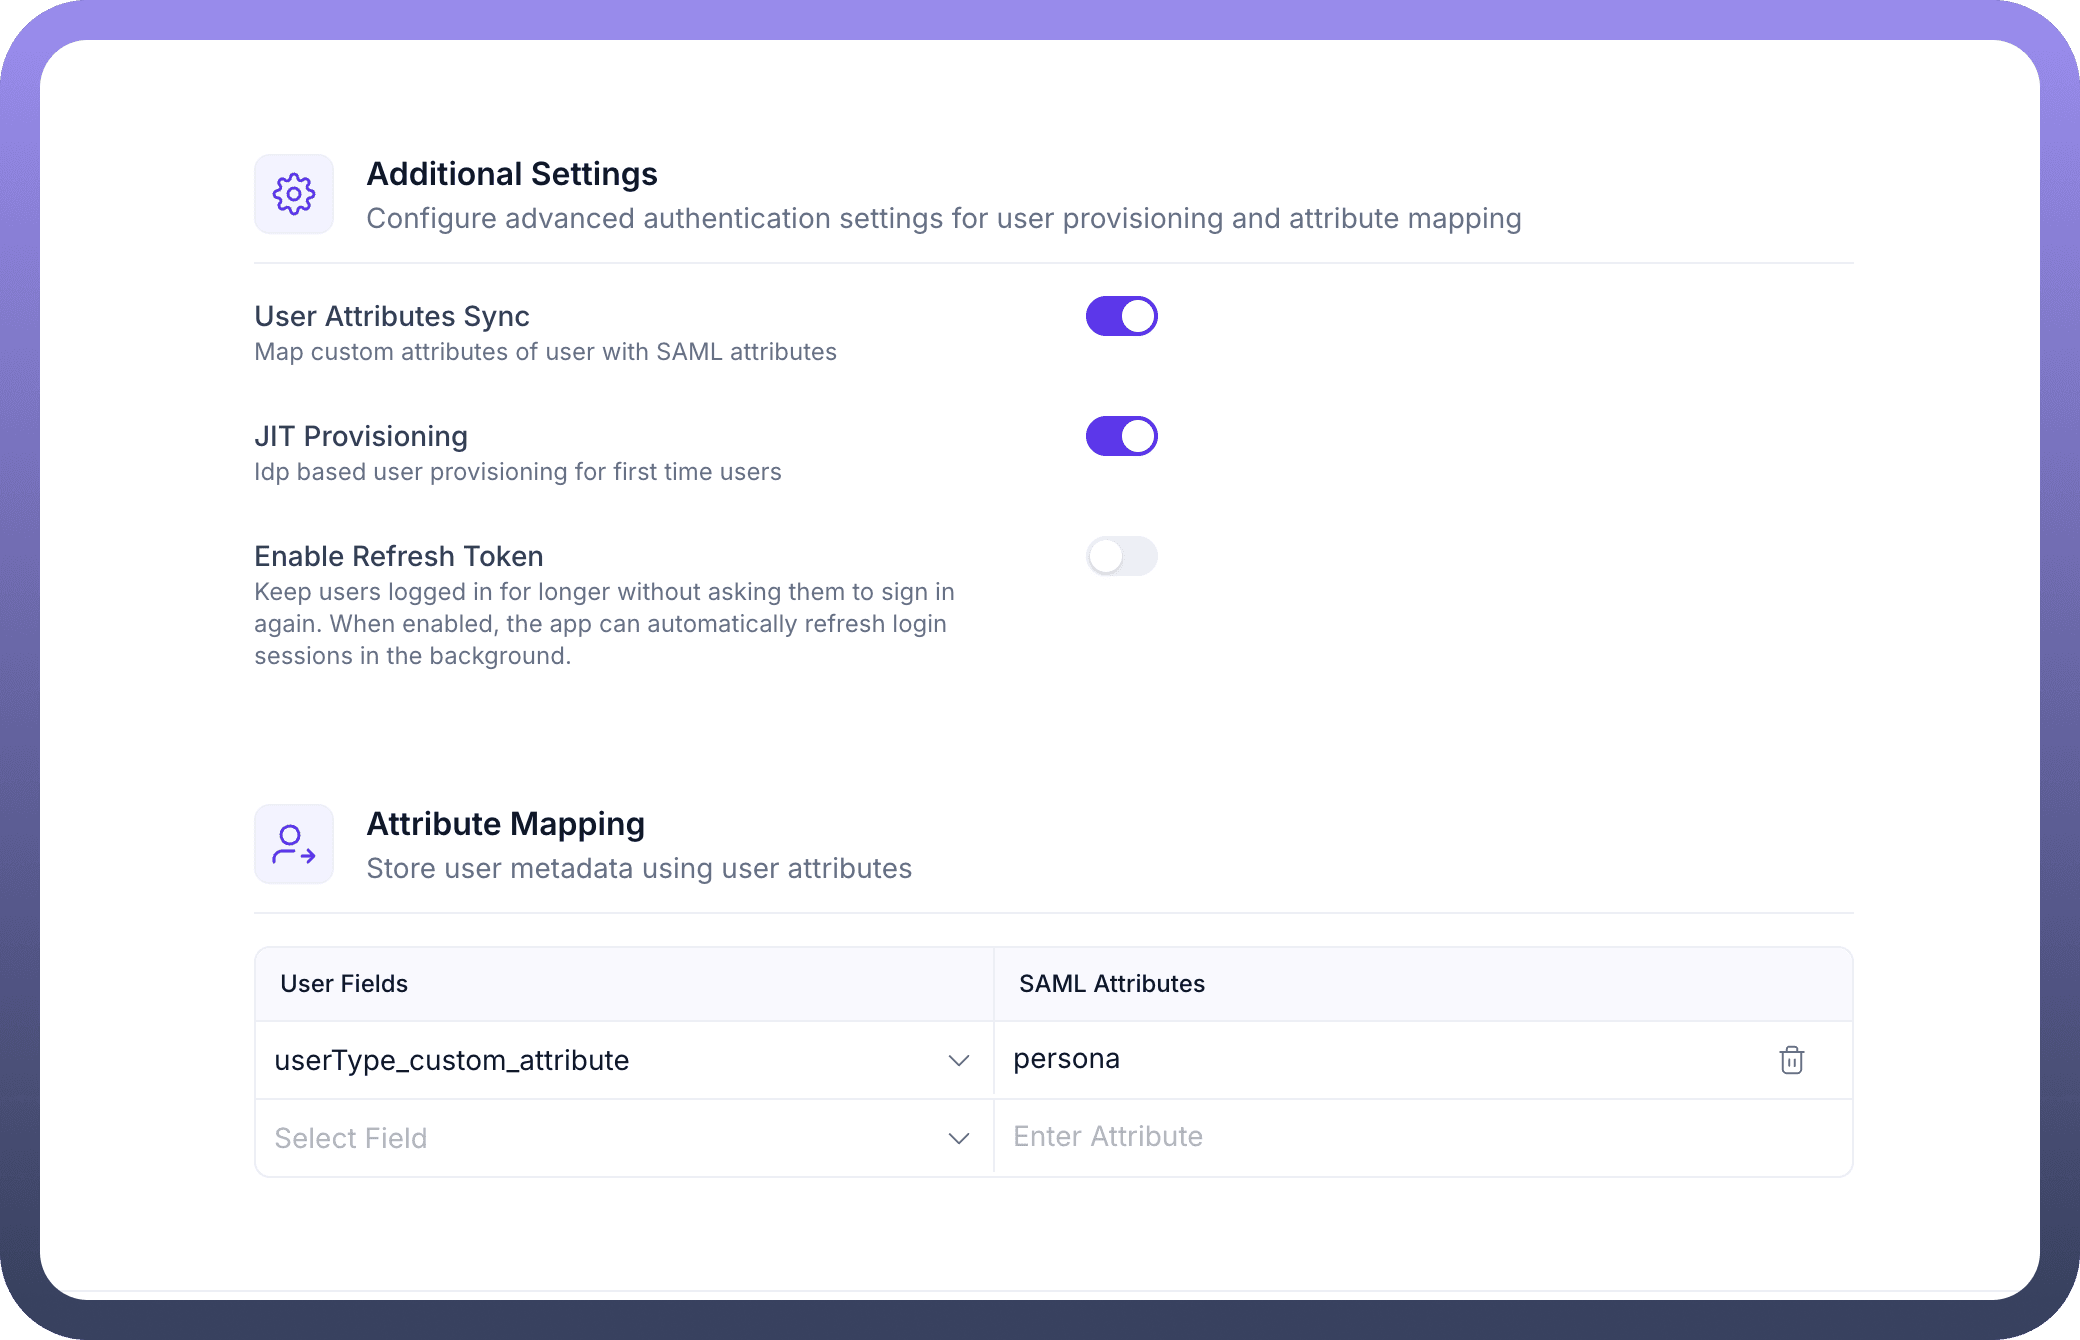Expand the userType_custom_attribute chevron

958,1060
